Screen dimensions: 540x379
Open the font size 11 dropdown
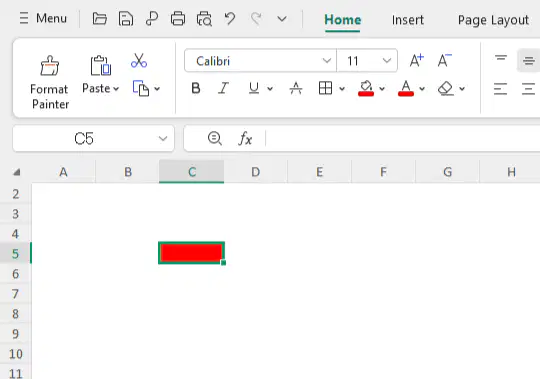click(387, 61)
